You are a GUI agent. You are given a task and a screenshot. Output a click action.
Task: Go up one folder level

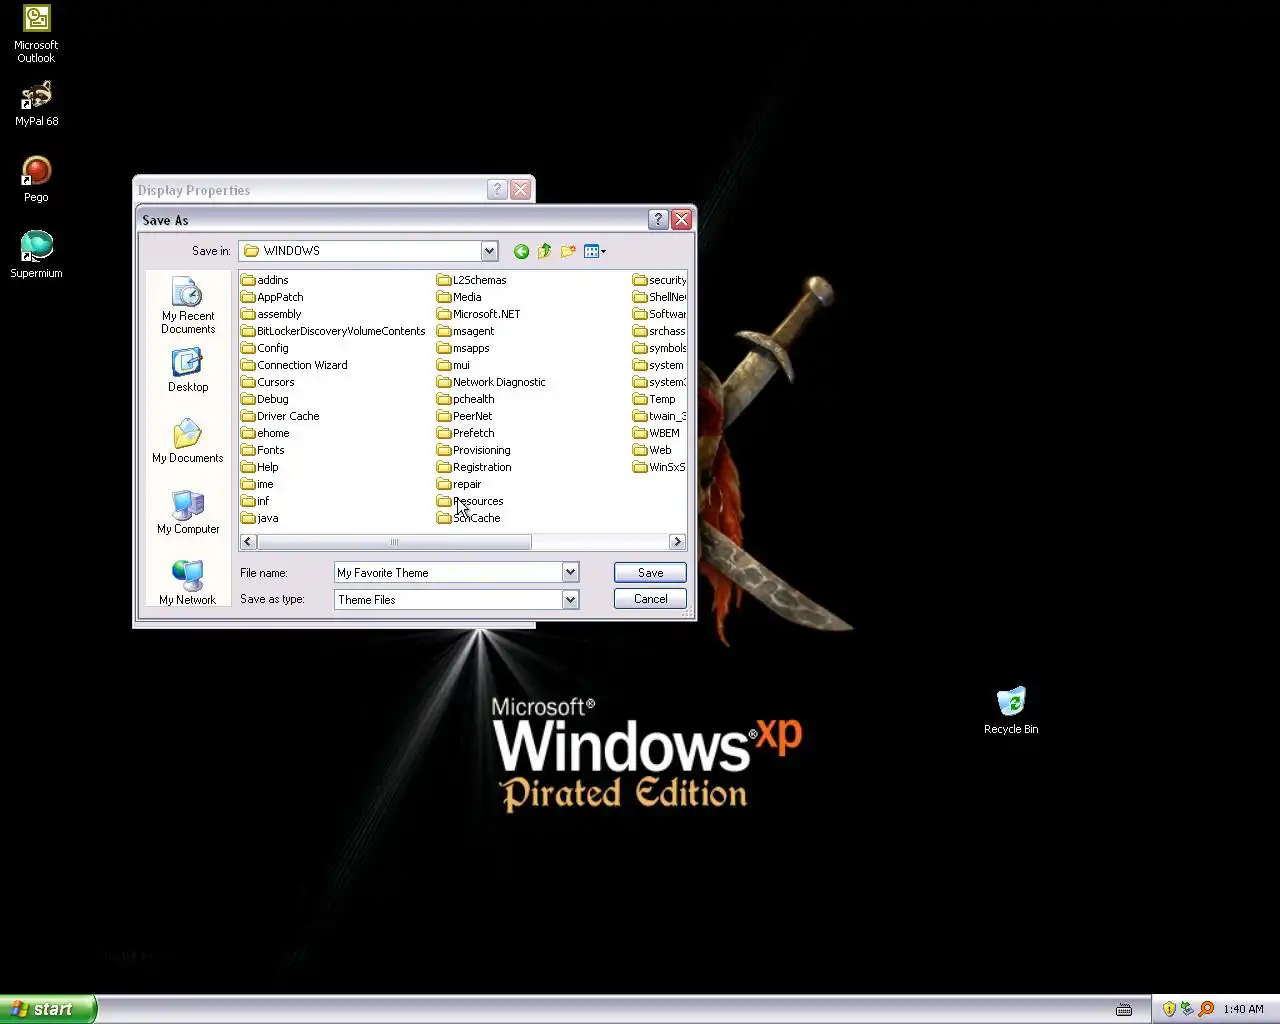(544, 251)
